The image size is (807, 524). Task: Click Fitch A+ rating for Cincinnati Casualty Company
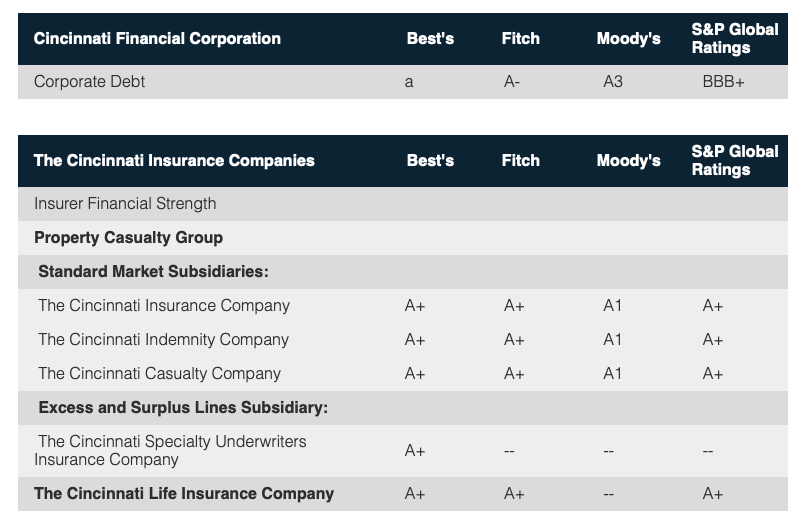point(514,374)
